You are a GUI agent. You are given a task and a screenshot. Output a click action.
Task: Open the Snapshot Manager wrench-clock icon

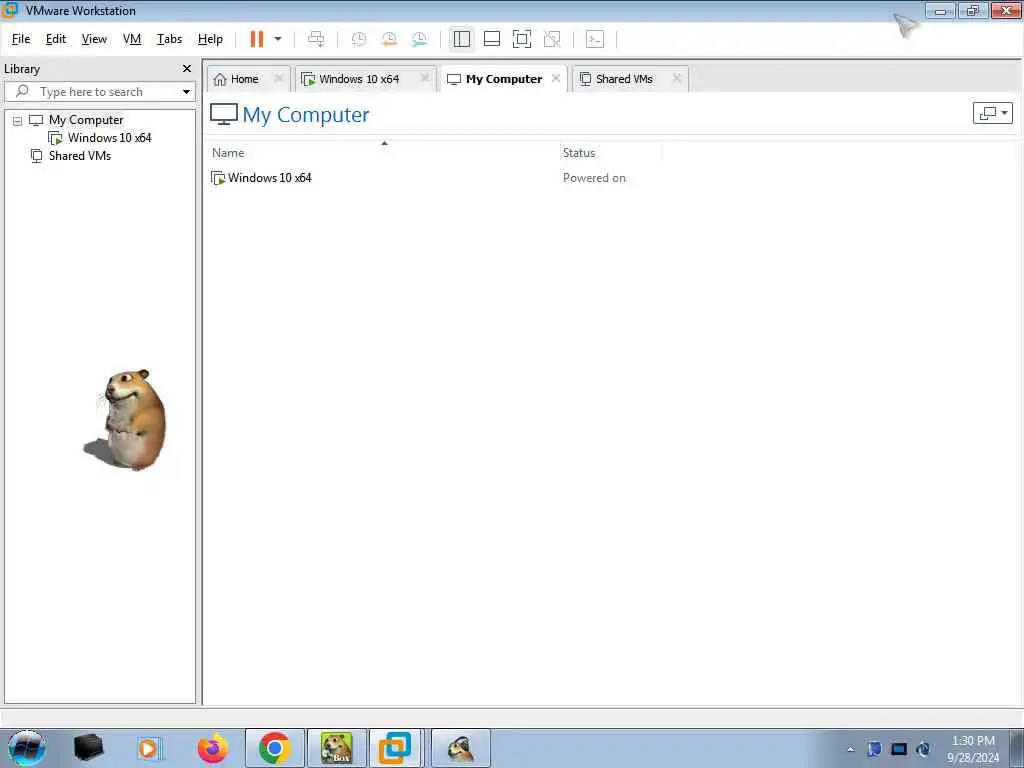coord(419,39)
